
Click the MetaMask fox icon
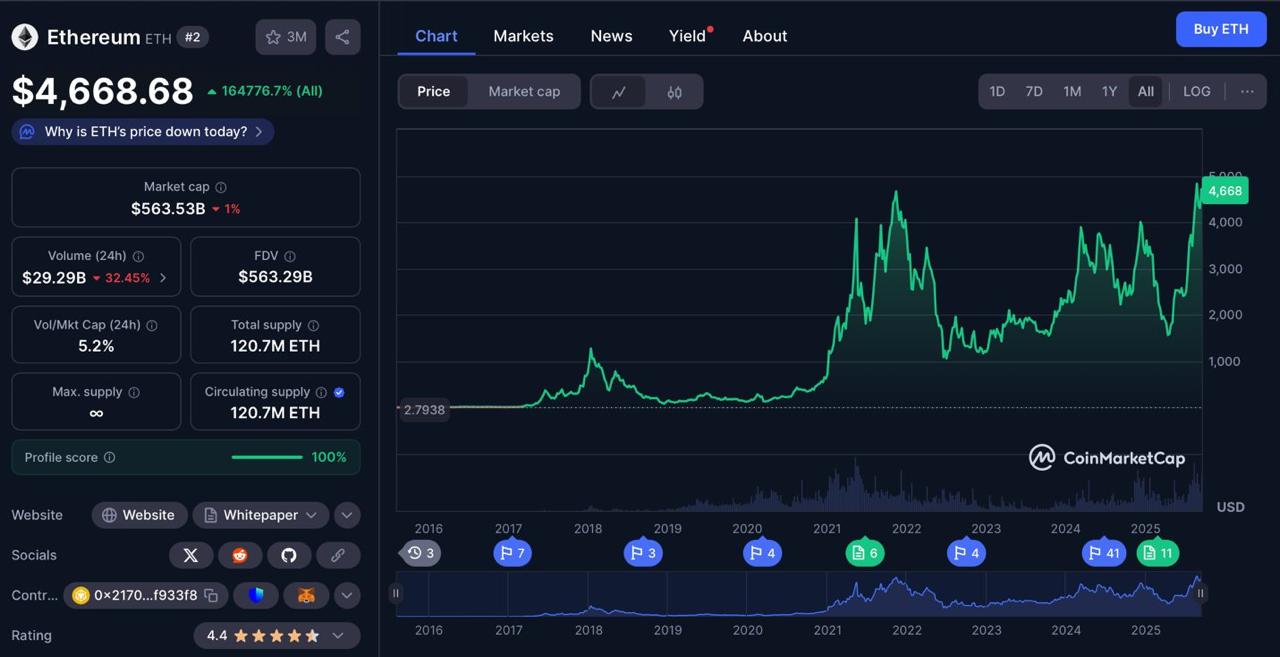click(x=306, y=596)
